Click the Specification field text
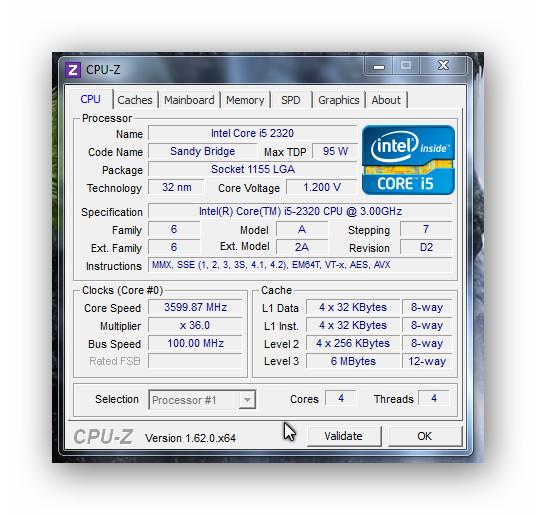Image resolution: width=536 pixels, height=515 pixels. click(x=300, y=211)
